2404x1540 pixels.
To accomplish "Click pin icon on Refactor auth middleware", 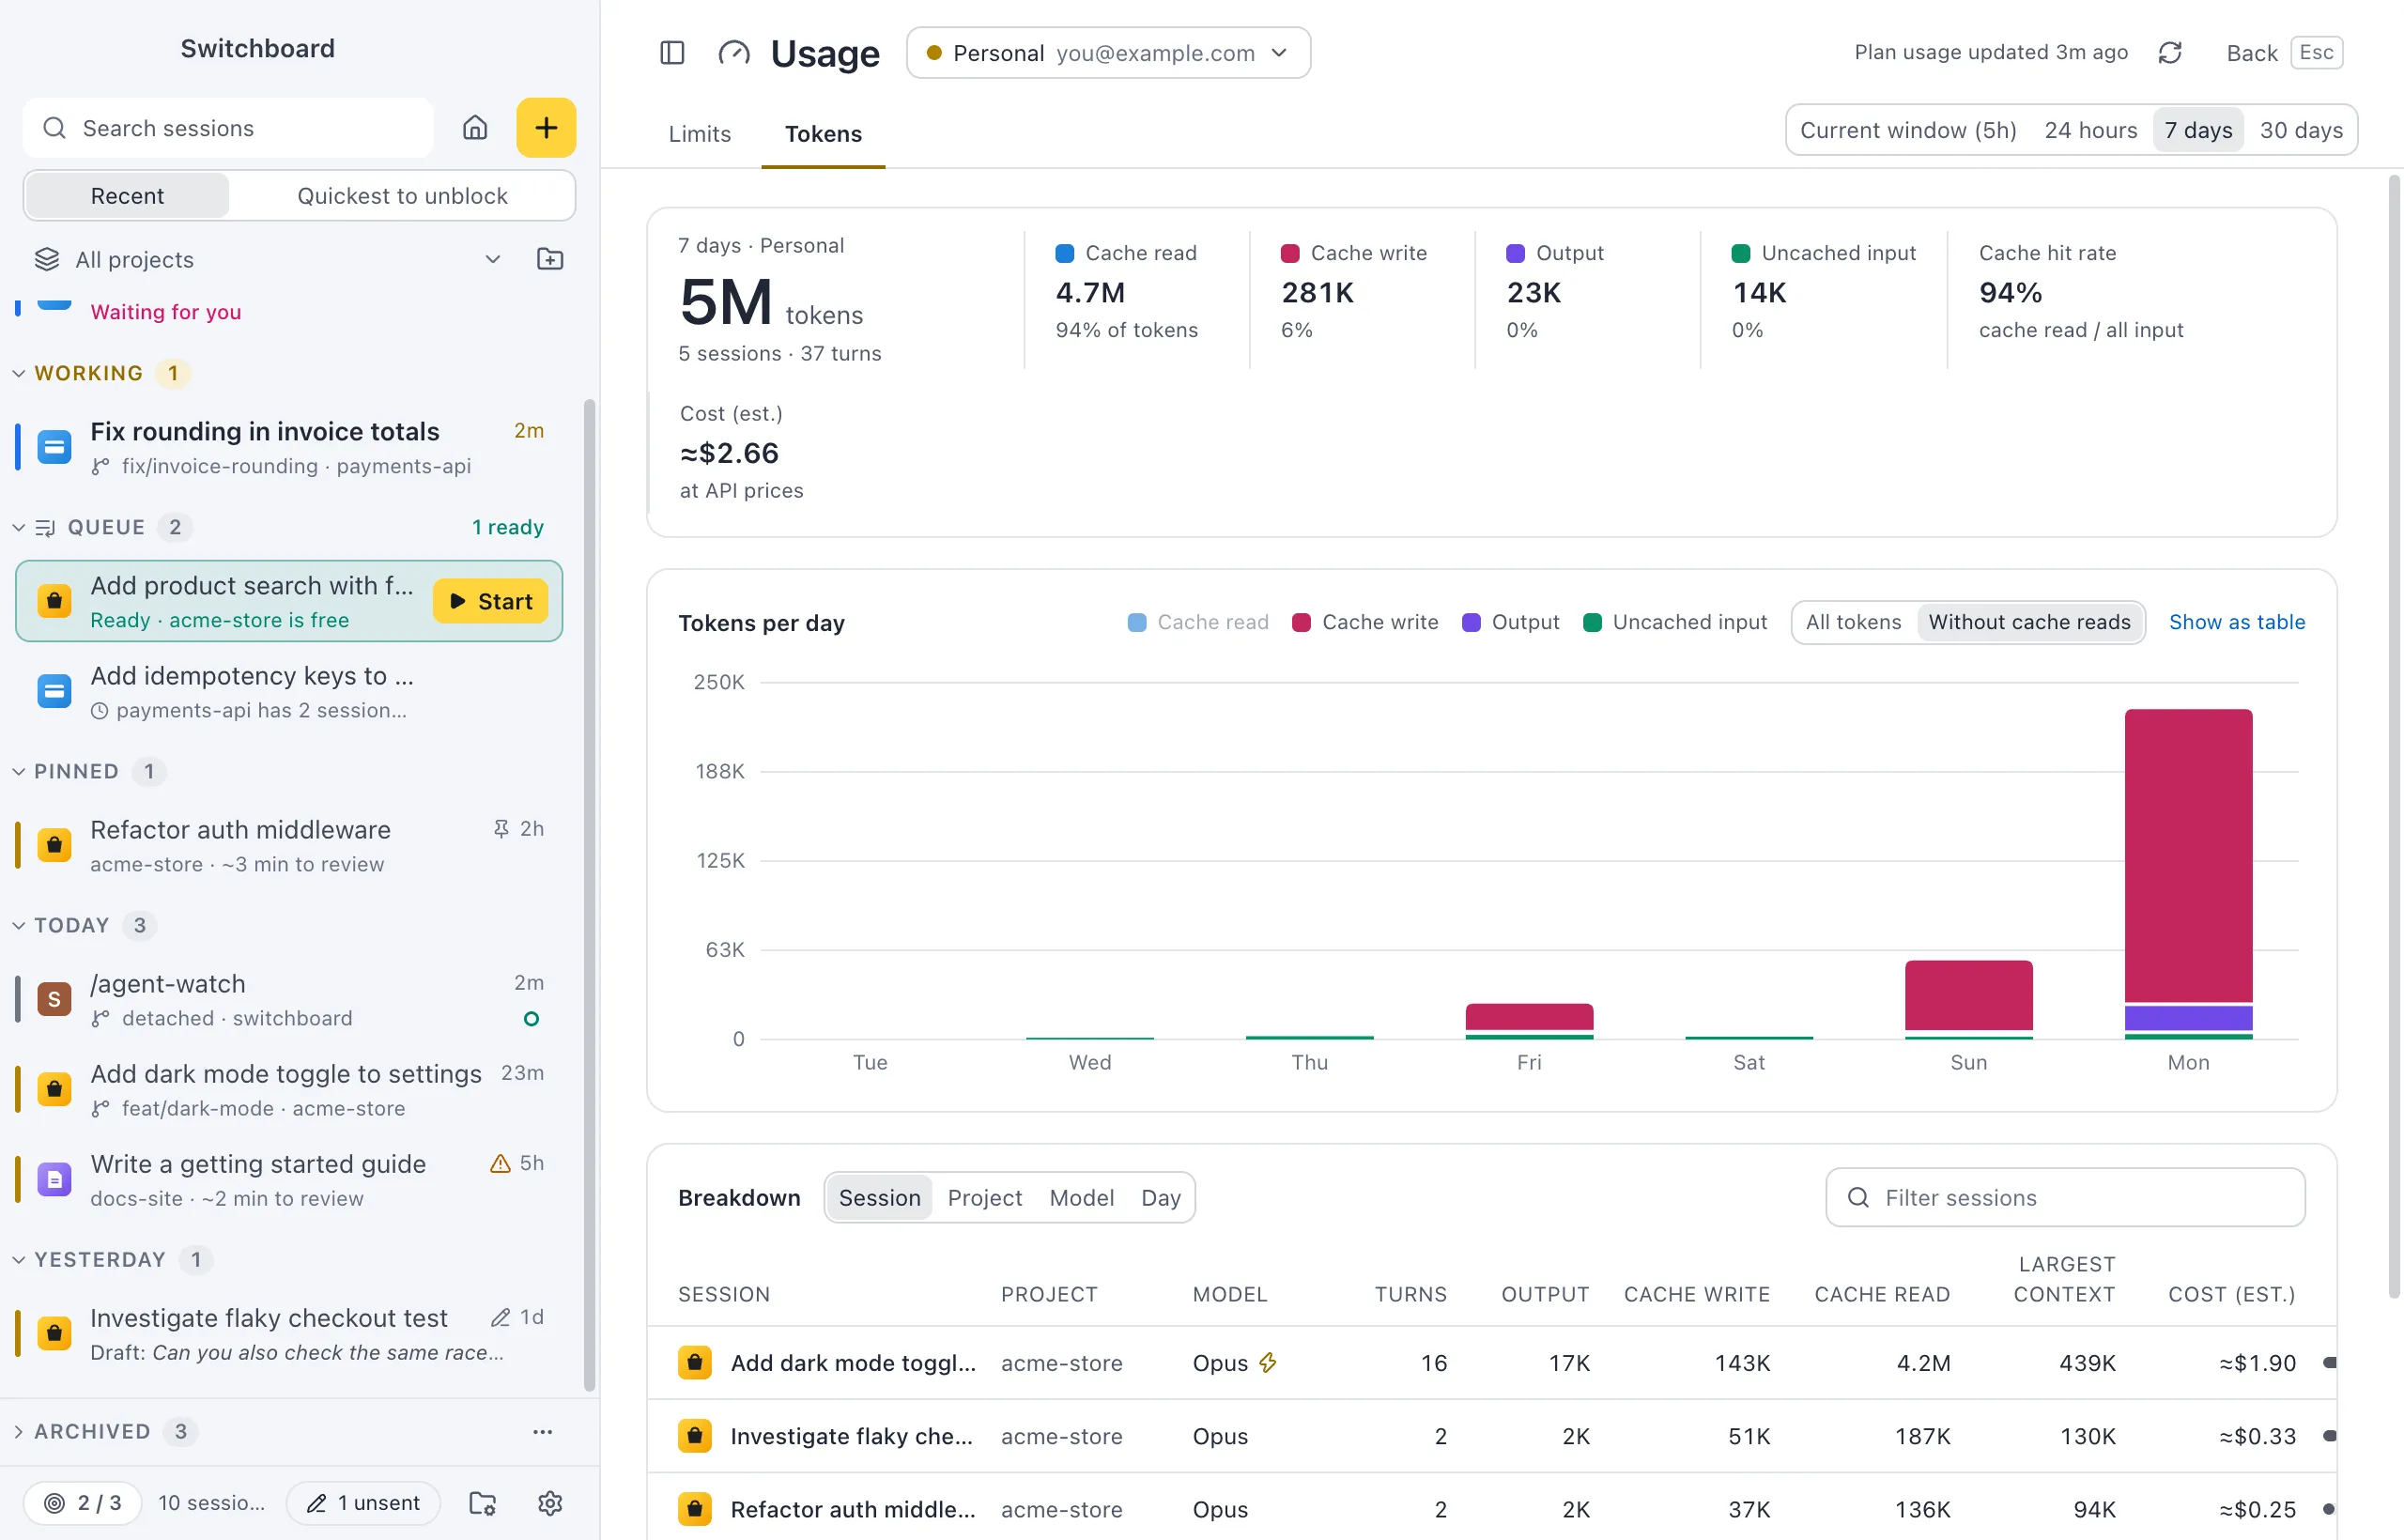I will [501, 829].
